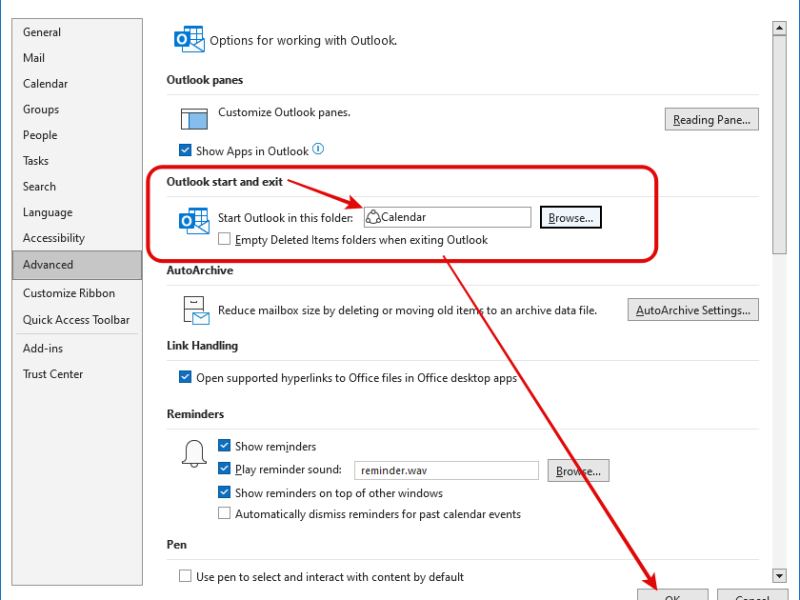Click the info icon next to Show Apps in Outlook

[x=318, y=149]
